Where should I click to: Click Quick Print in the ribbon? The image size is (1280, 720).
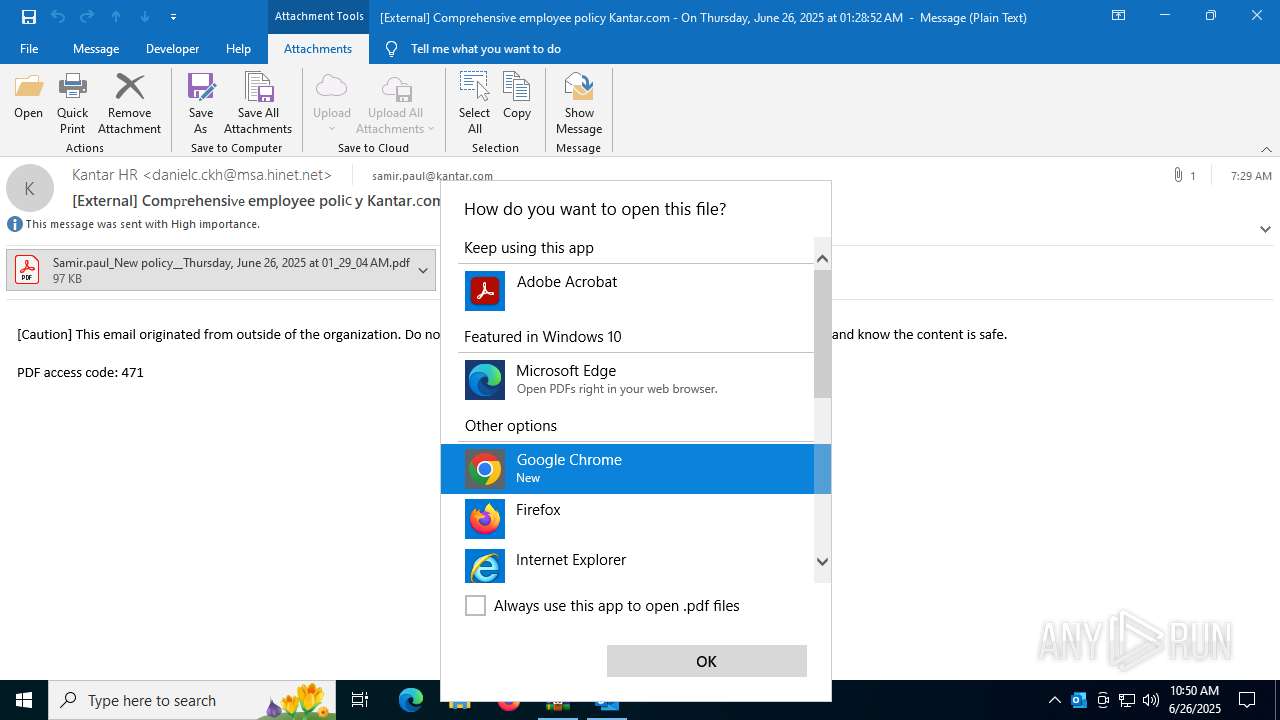[72, 103]
